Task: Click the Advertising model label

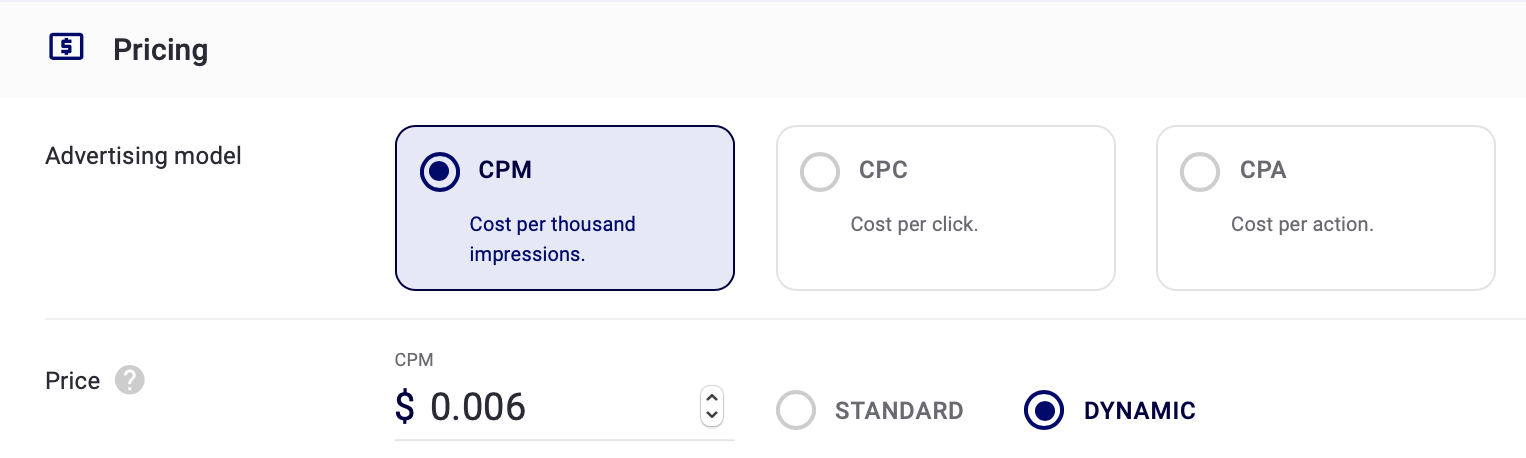Action: click(x=144, y=156)
